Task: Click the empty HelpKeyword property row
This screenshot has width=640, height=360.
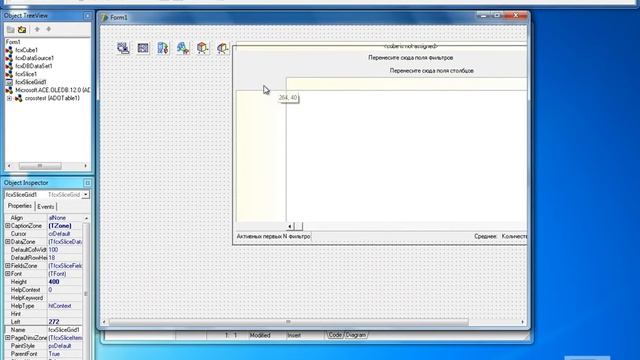Action: pos(44,298)
